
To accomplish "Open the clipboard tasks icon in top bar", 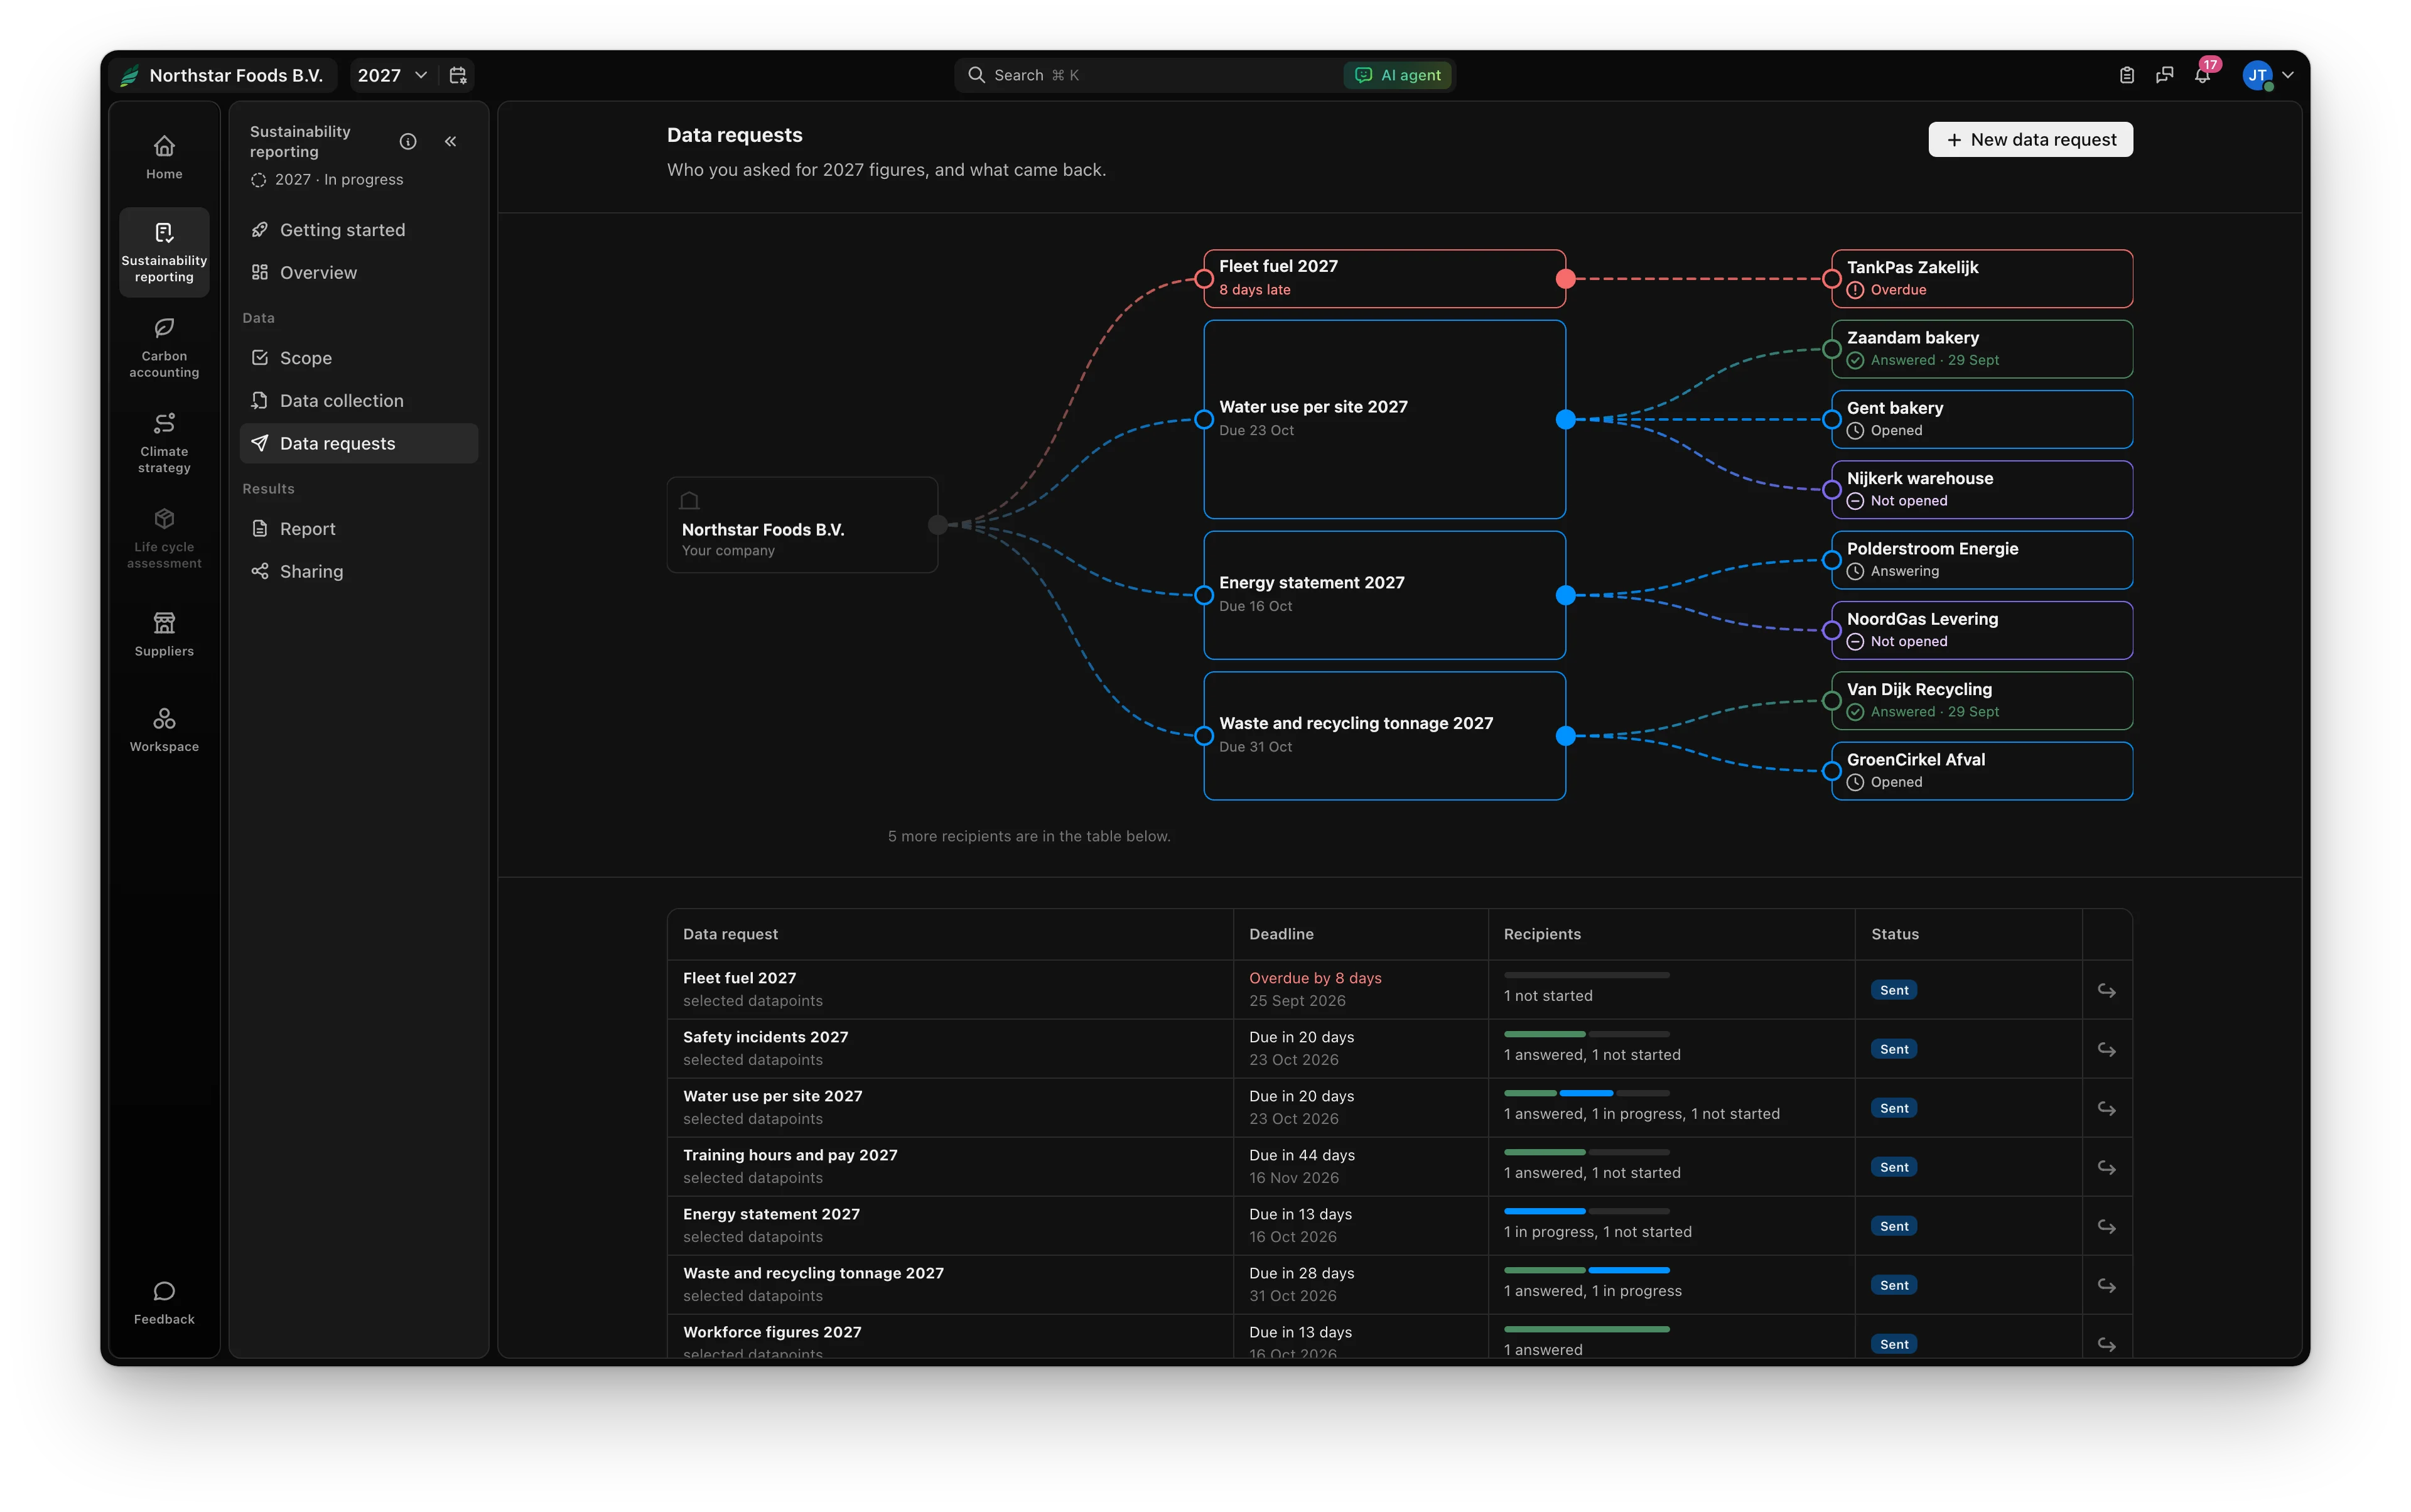I will [x=2127, y=75].
